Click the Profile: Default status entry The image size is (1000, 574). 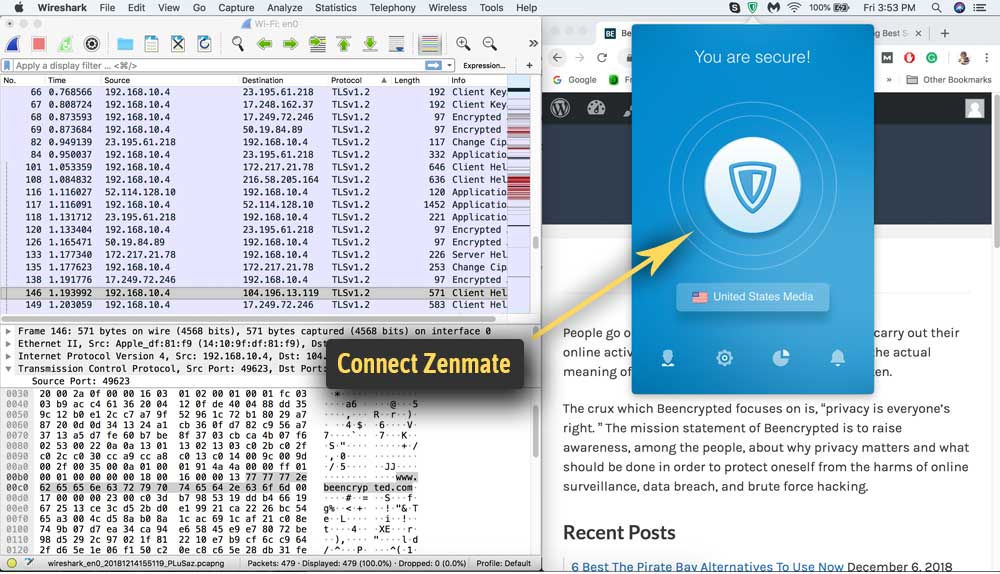pos(503,563)
